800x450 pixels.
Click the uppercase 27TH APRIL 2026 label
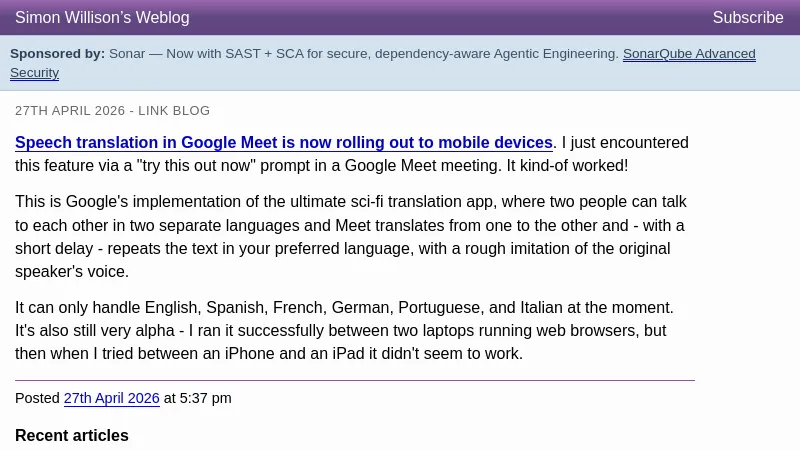point(70,111)
